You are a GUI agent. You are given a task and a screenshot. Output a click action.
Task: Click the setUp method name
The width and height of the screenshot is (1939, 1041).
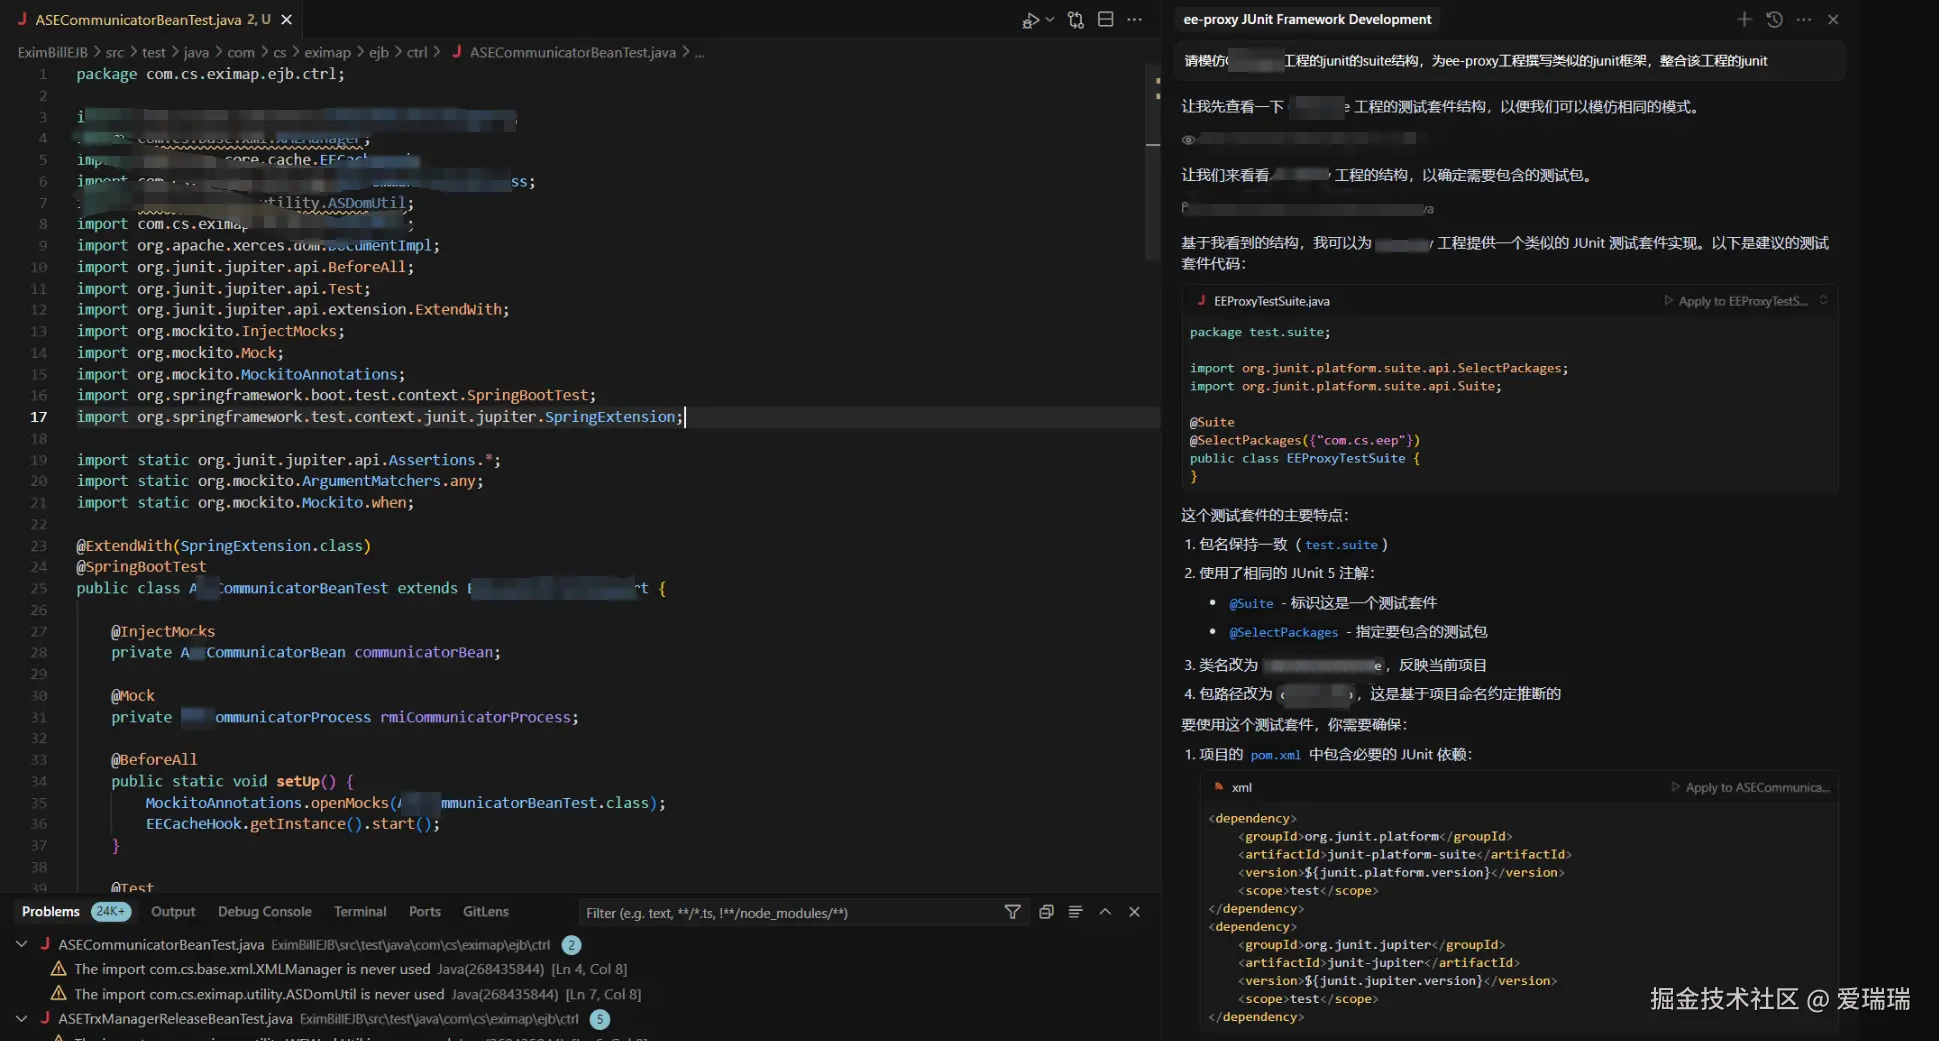click(298, 781)
